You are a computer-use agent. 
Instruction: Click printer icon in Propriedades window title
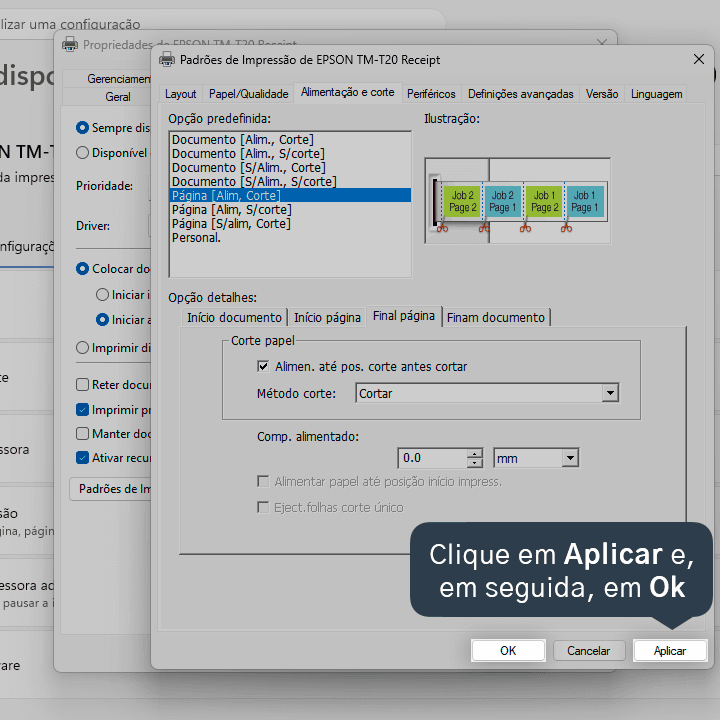pyautogui.click(x=70, y=45)
